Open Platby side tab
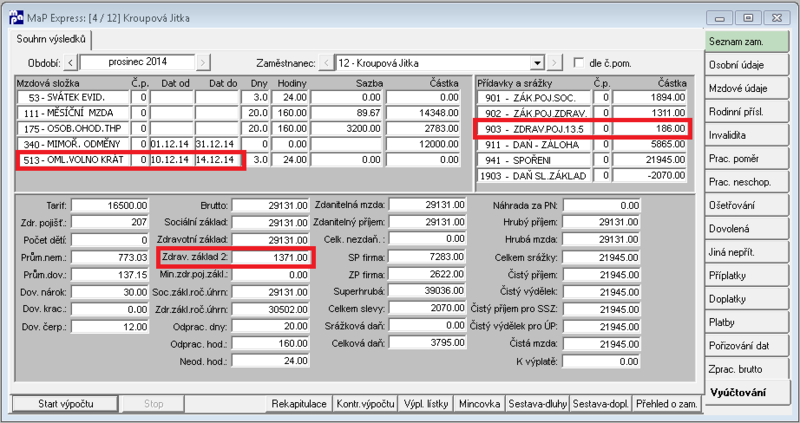800x423 pixels. [746, 322]
